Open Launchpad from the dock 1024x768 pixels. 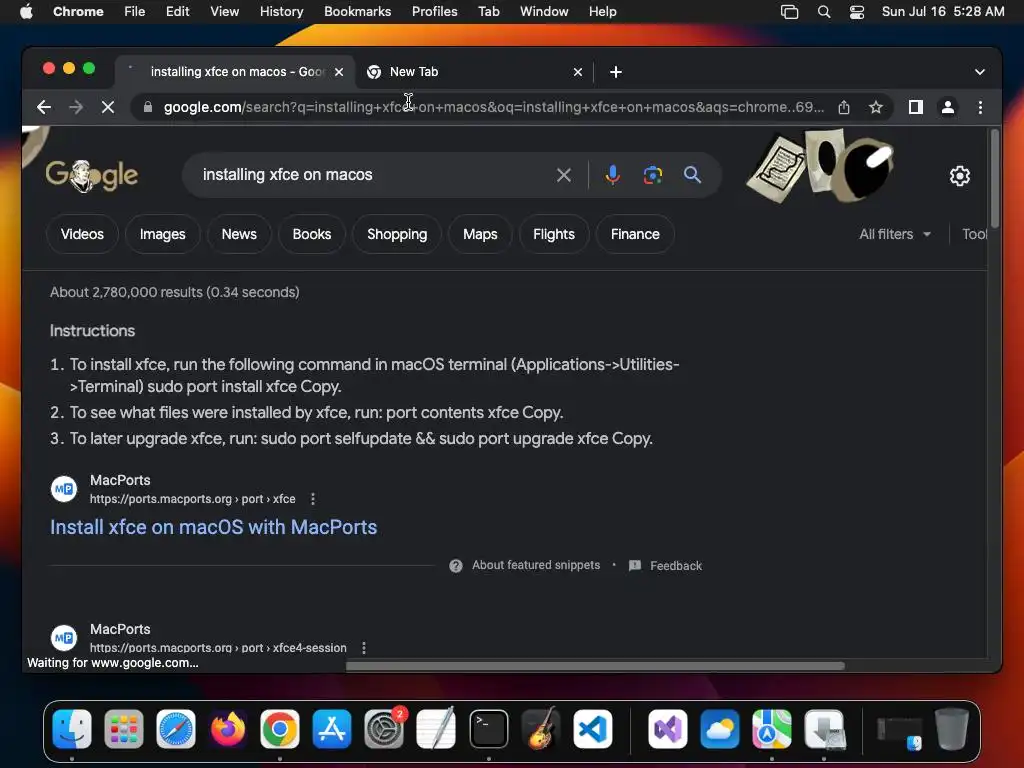click(x=123, y=729)
